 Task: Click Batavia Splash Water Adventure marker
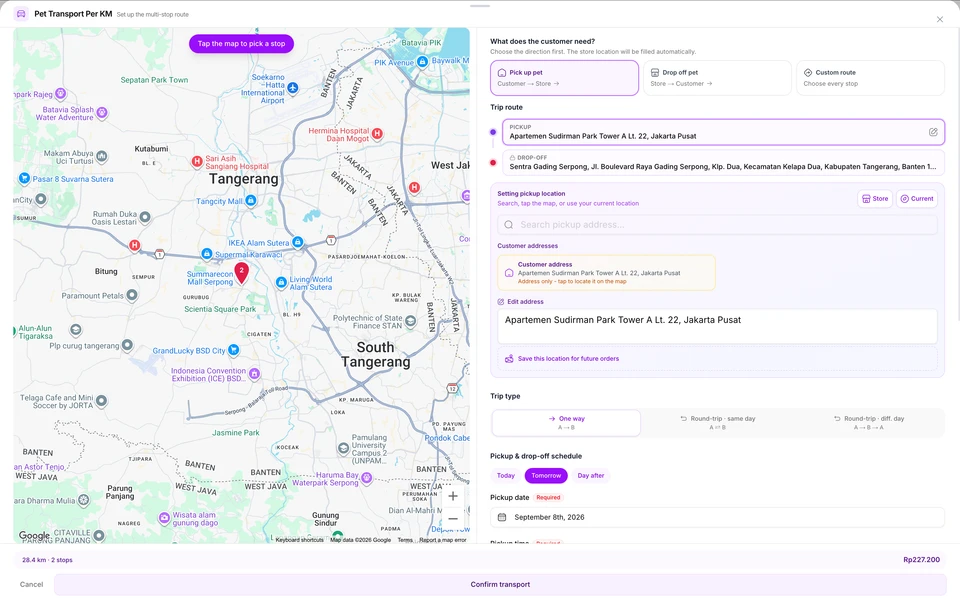102,113
